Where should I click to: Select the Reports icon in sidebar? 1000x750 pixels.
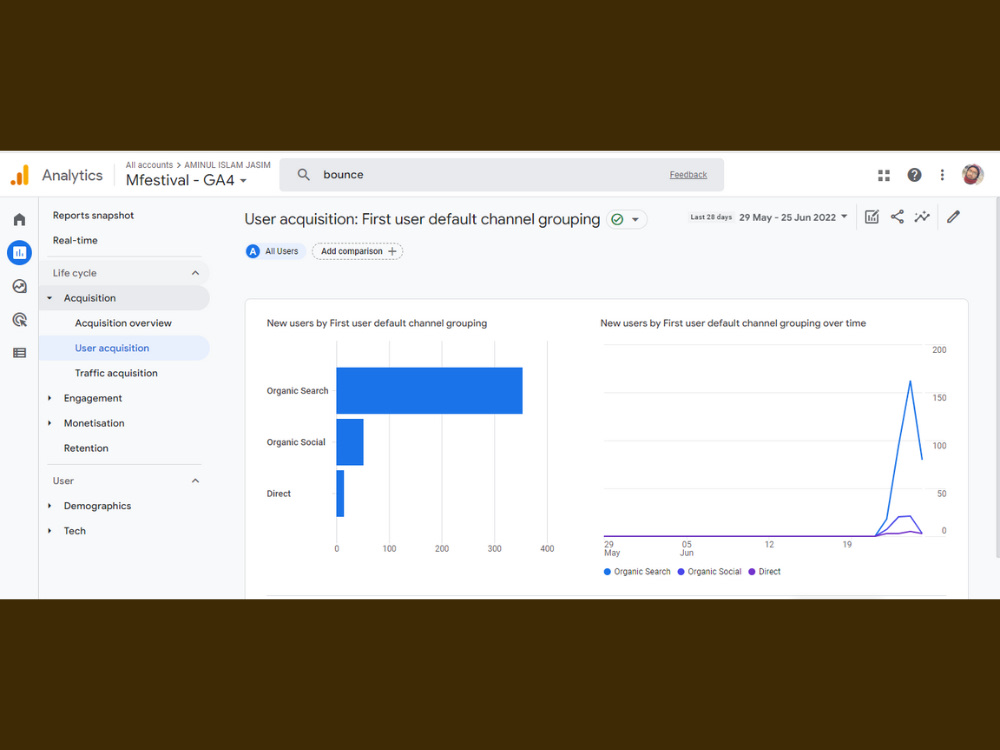tap(20, 253)
